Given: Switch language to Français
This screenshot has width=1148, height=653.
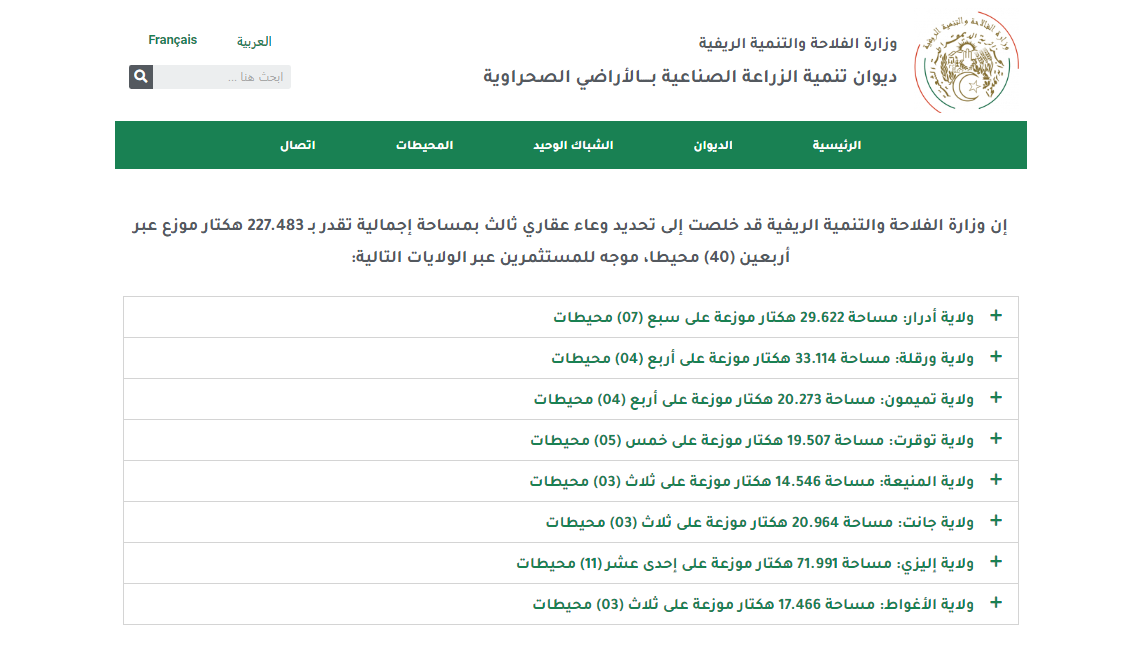Looking at the screenshot, I should (173, 40).
